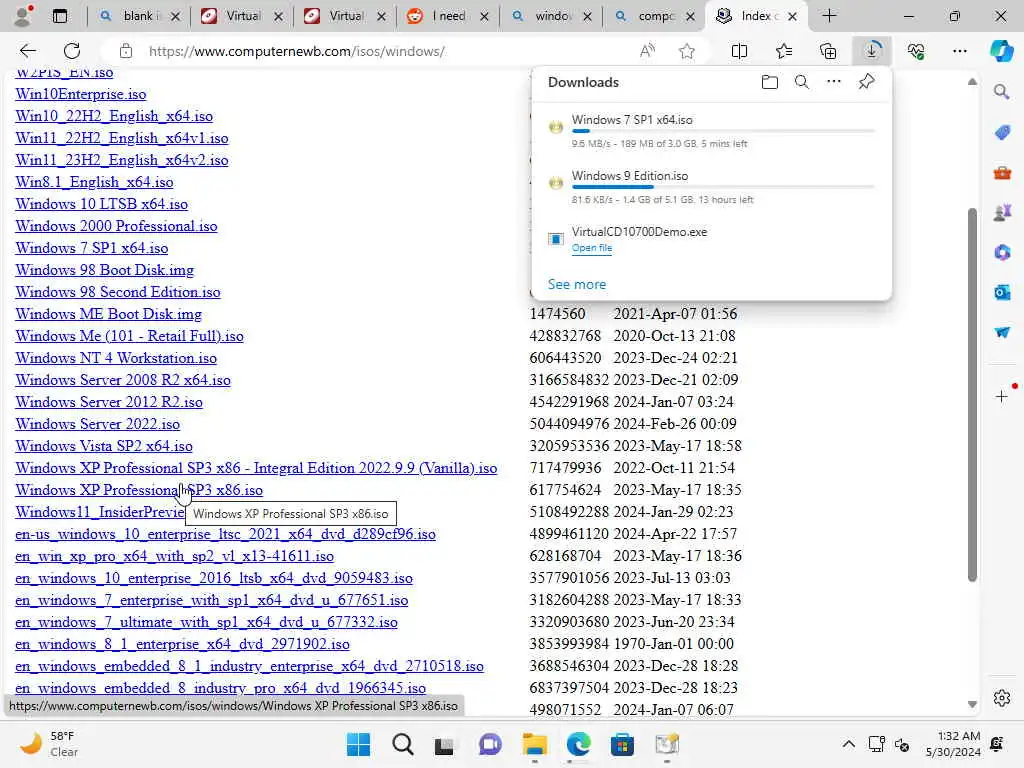
Task: Open sidebar settings gear
Action: point(1001,698)
